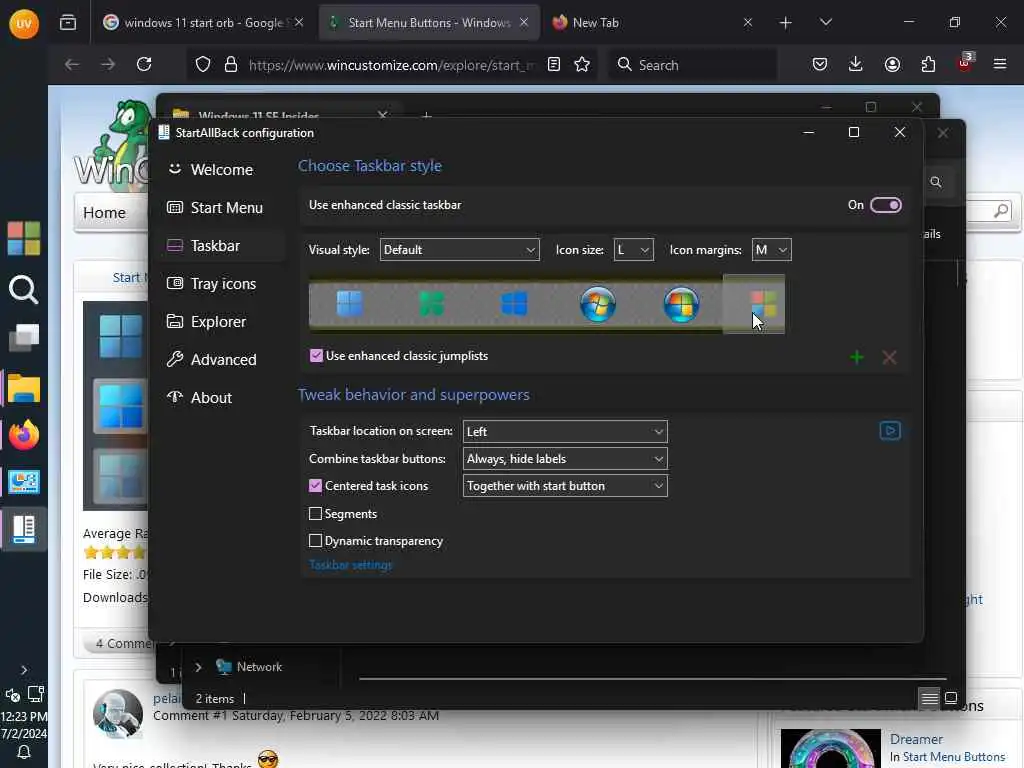Image resolution: width=1024 pixels, height=768 pixels.
Task: Open the Start Menu section
Action: [219, 208]
